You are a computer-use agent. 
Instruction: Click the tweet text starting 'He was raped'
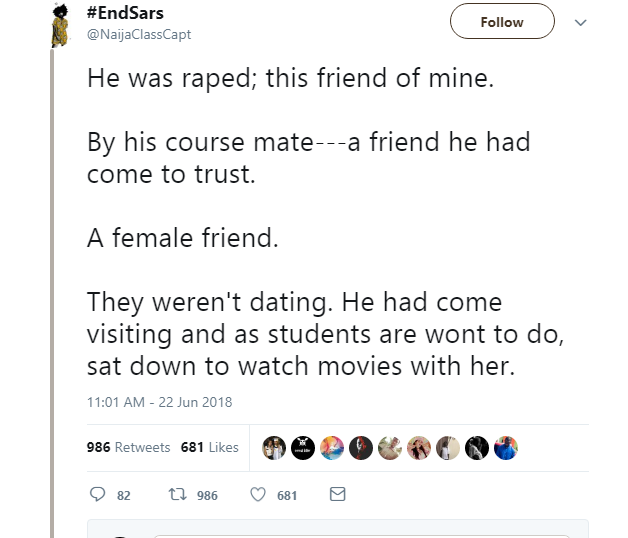[x=290, y=79]
